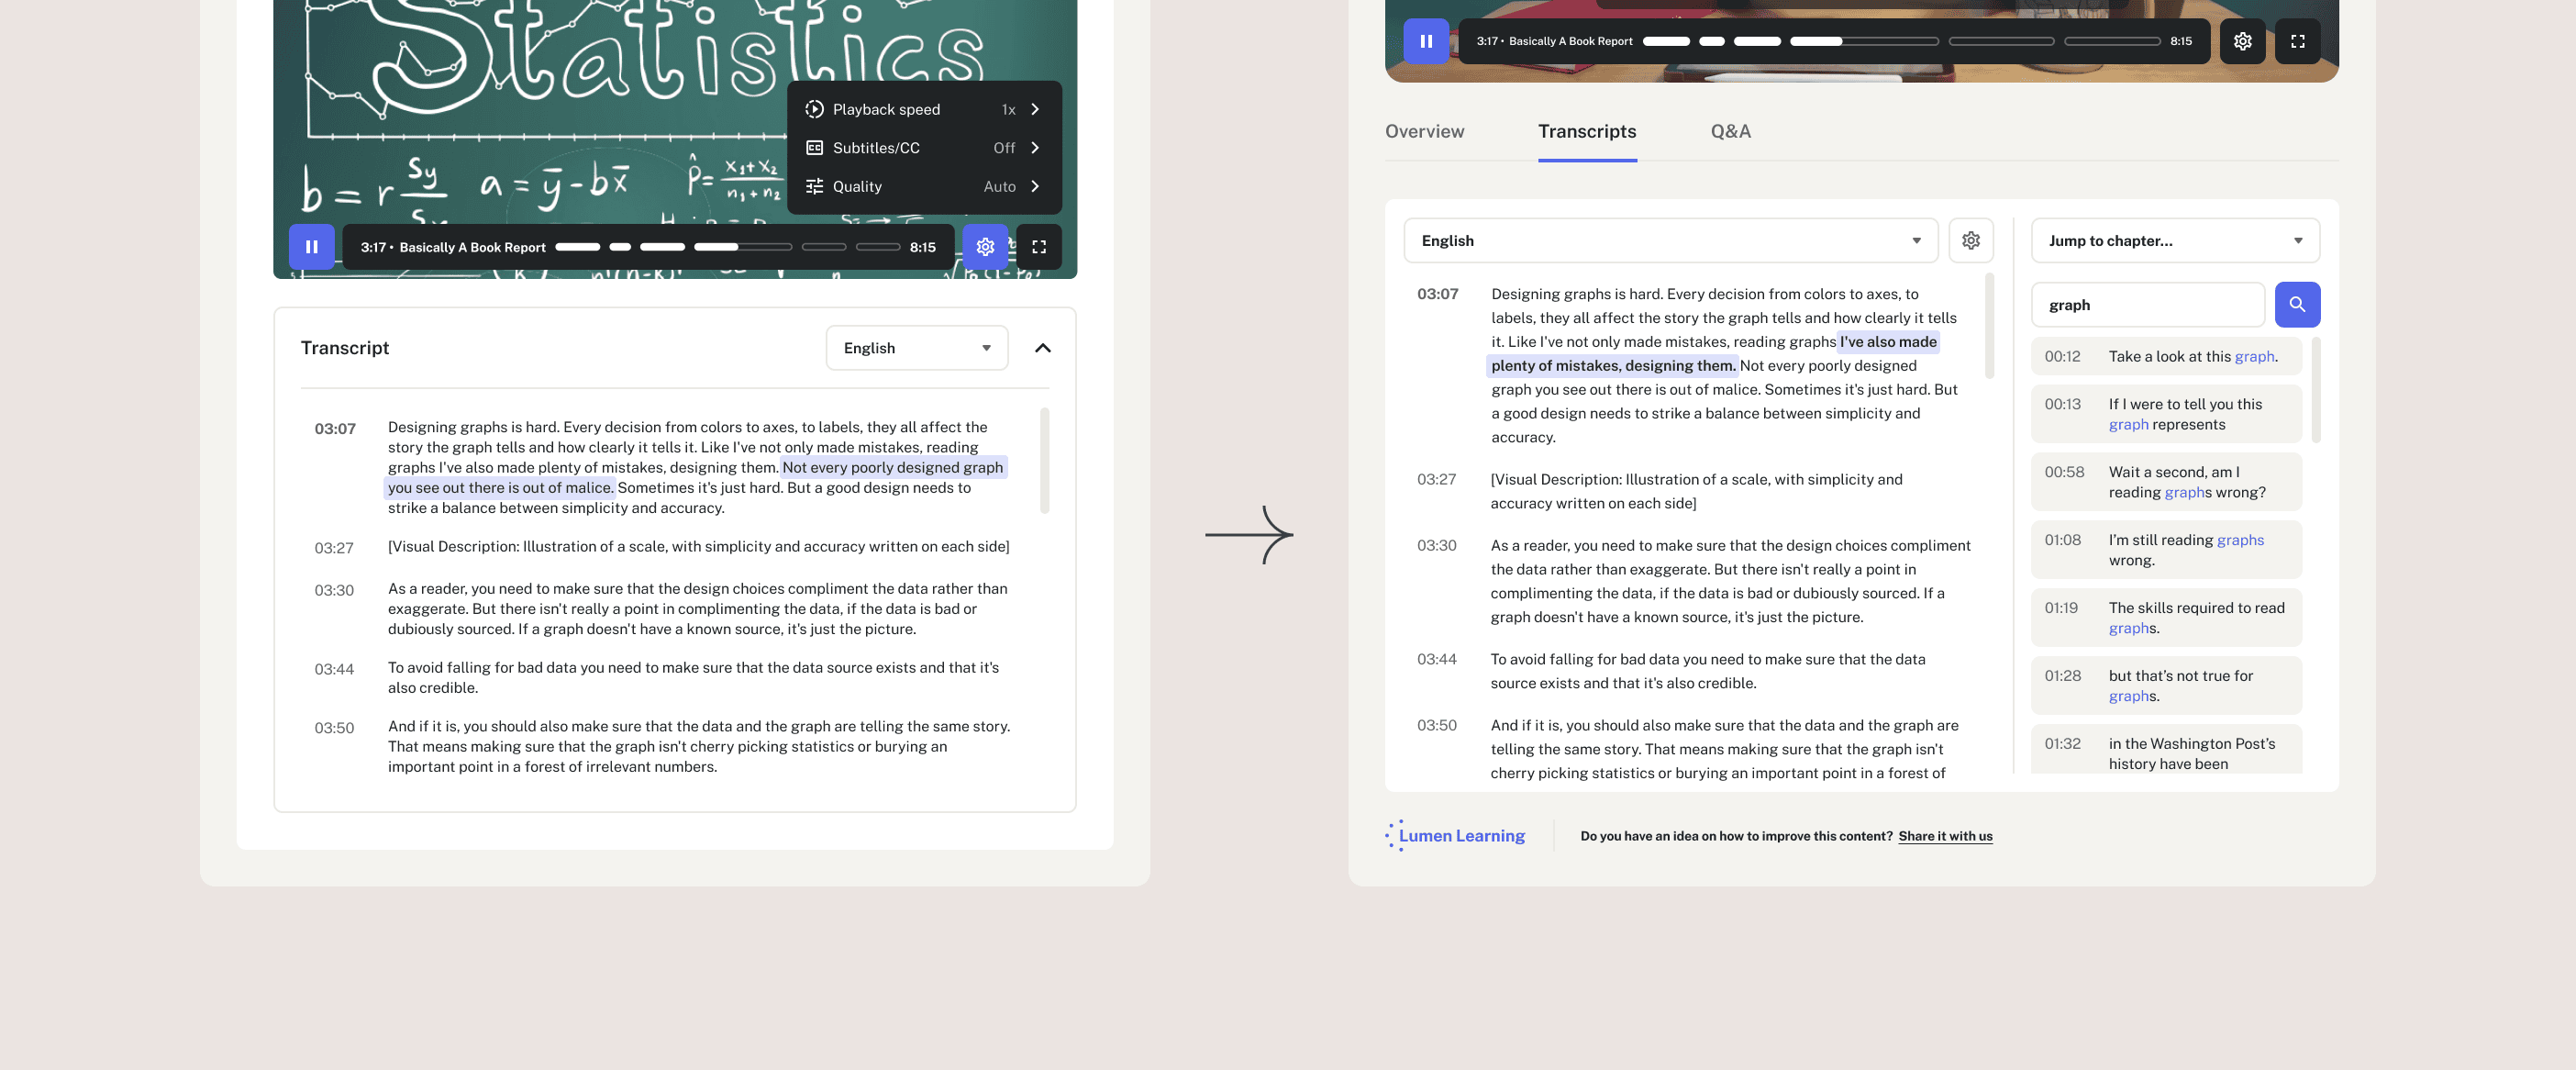Click the Share it with us link

click(x=1945, y=836)
